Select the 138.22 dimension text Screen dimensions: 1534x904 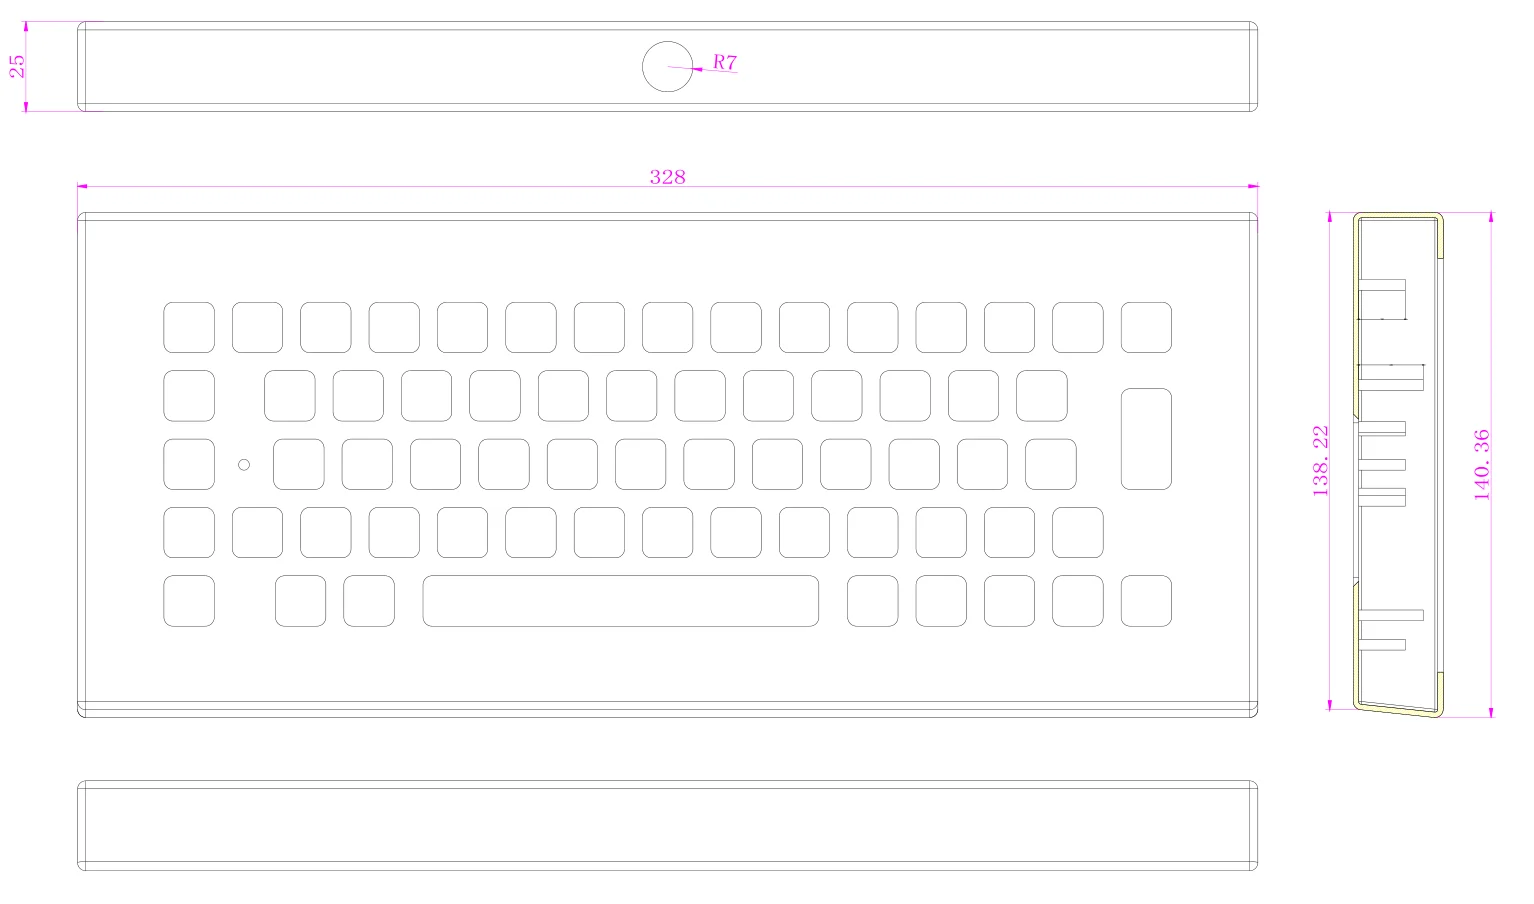[1321, 461]
